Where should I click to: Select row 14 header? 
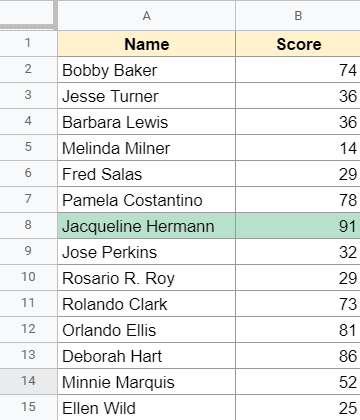28,381
